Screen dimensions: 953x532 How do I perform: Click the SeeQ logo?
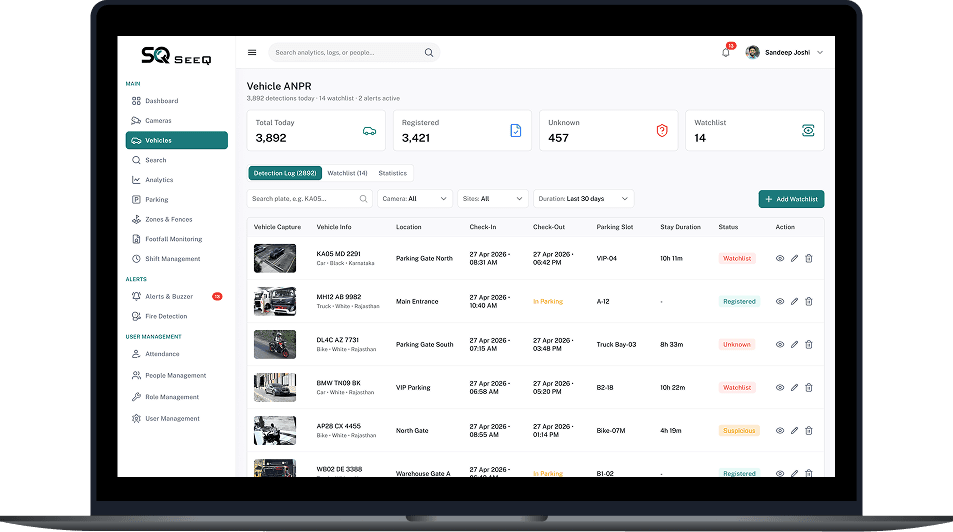[176, 56]
